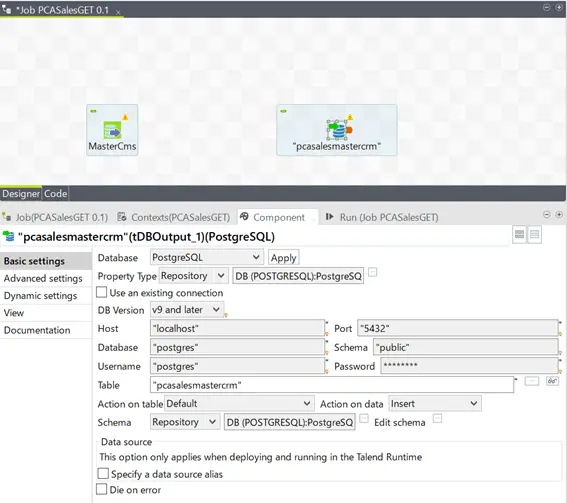567x503 pixels.
Task: Open Advanced settings section
Action: tap(43, 278)
